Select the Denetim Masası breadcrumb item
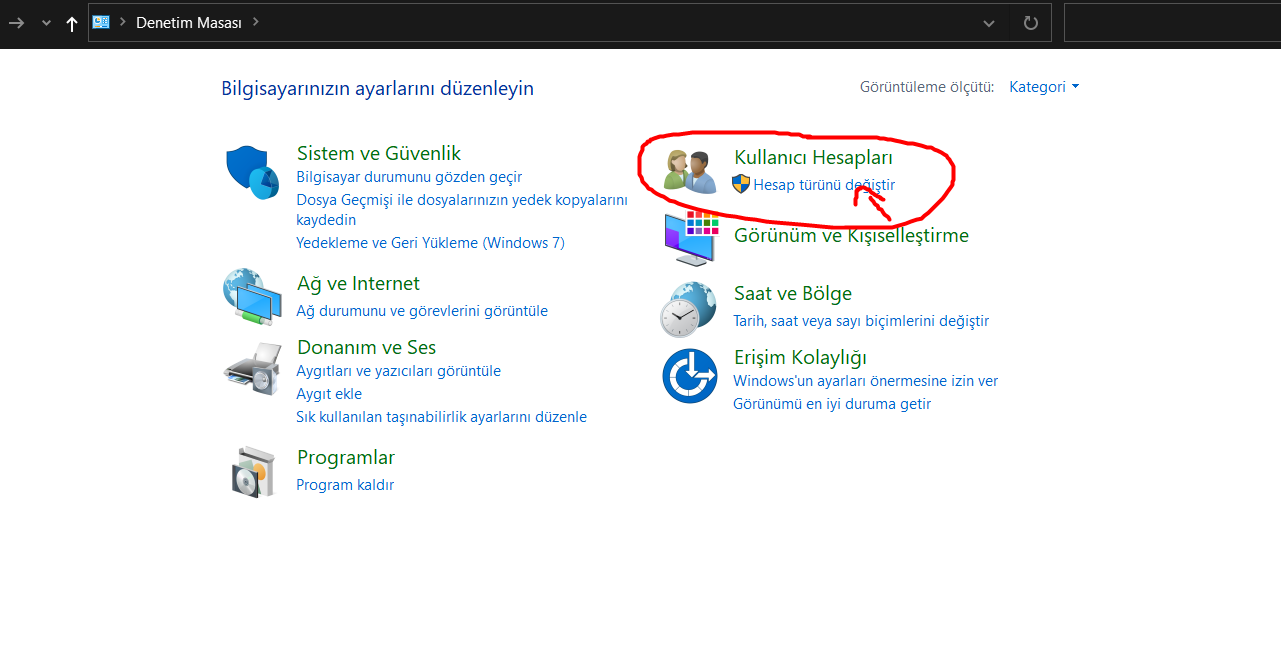This screenshot has width=1281, height=663. [x=189, y=22]
